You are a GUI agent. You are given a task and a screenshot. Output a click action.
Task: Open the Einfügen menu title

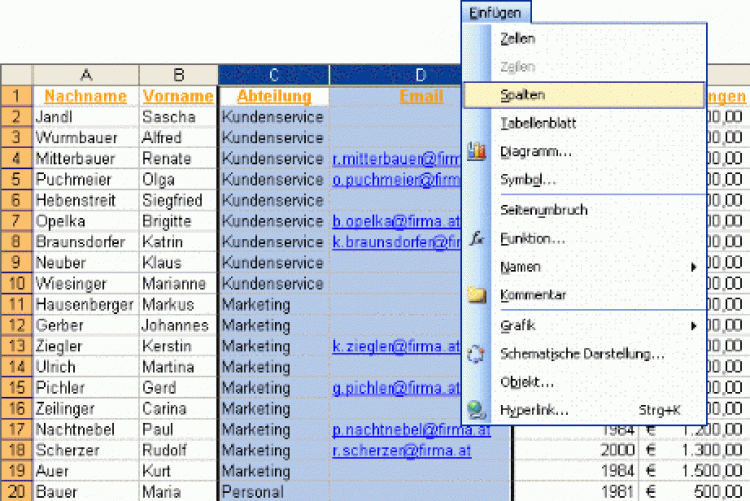click(496, 11)
